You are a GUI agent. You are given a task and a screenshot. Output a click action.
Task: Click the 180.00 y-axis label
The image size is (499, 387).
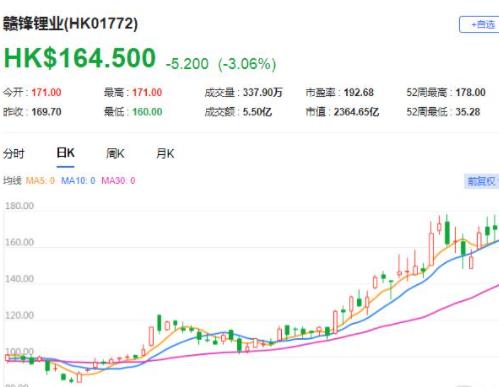(x=19, y=206)
